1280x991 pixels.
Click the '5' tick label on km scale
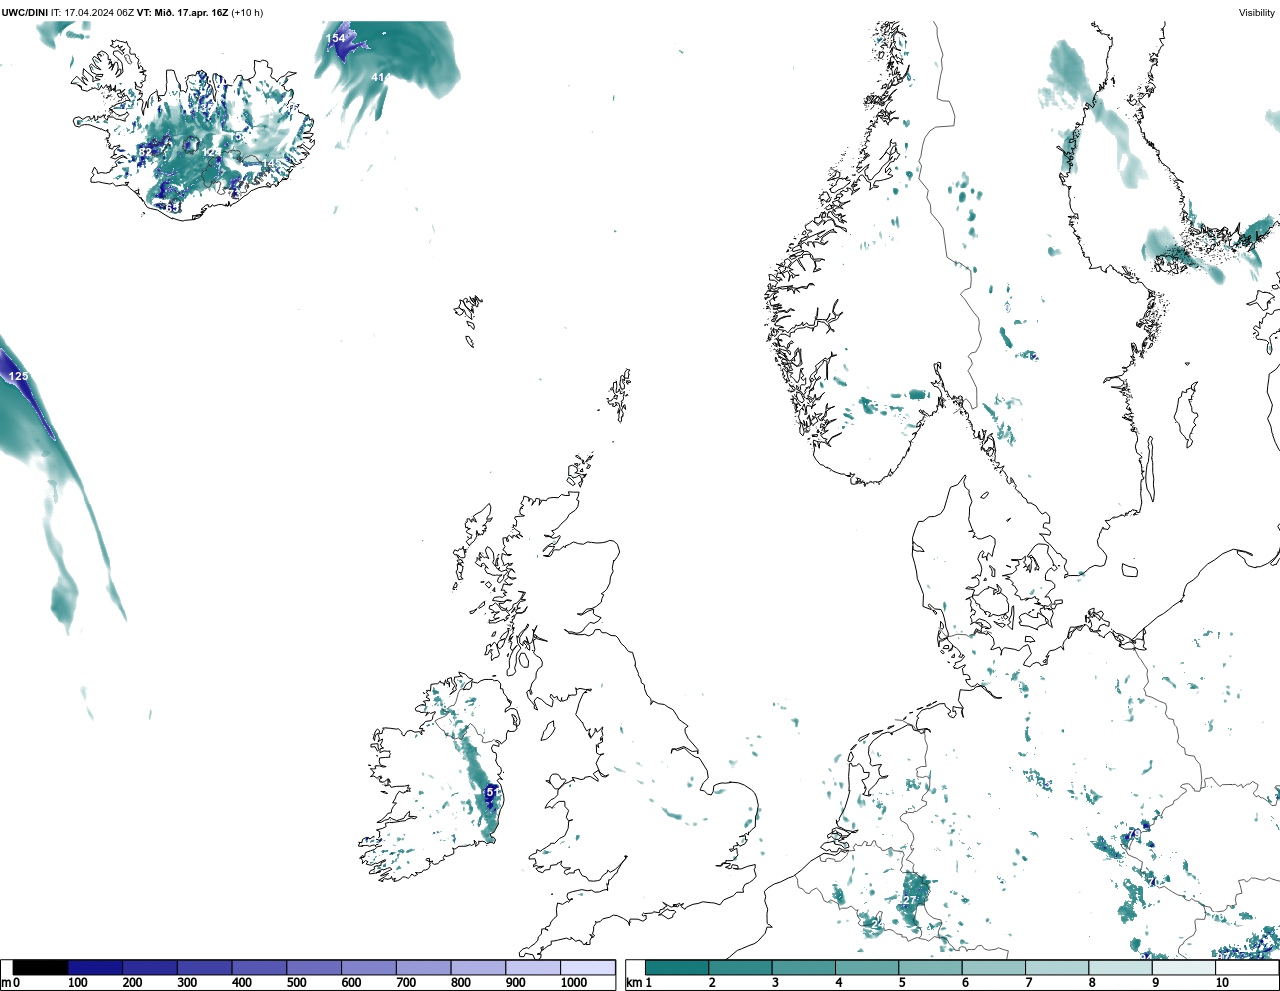[902, 984]
